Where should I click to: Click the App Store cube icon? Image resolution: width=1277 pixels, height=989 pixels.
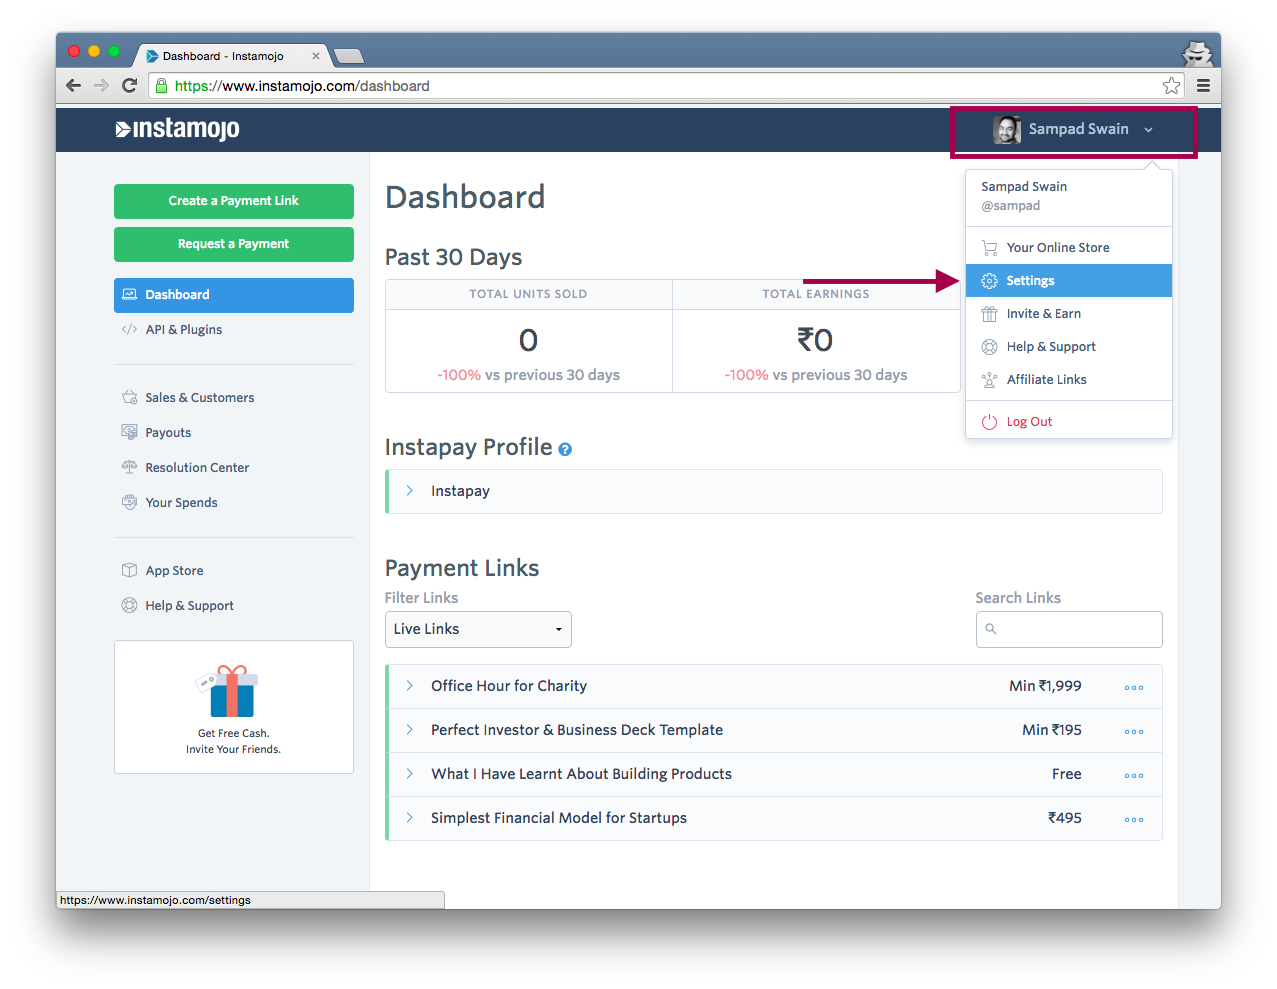tap(129, 570)
